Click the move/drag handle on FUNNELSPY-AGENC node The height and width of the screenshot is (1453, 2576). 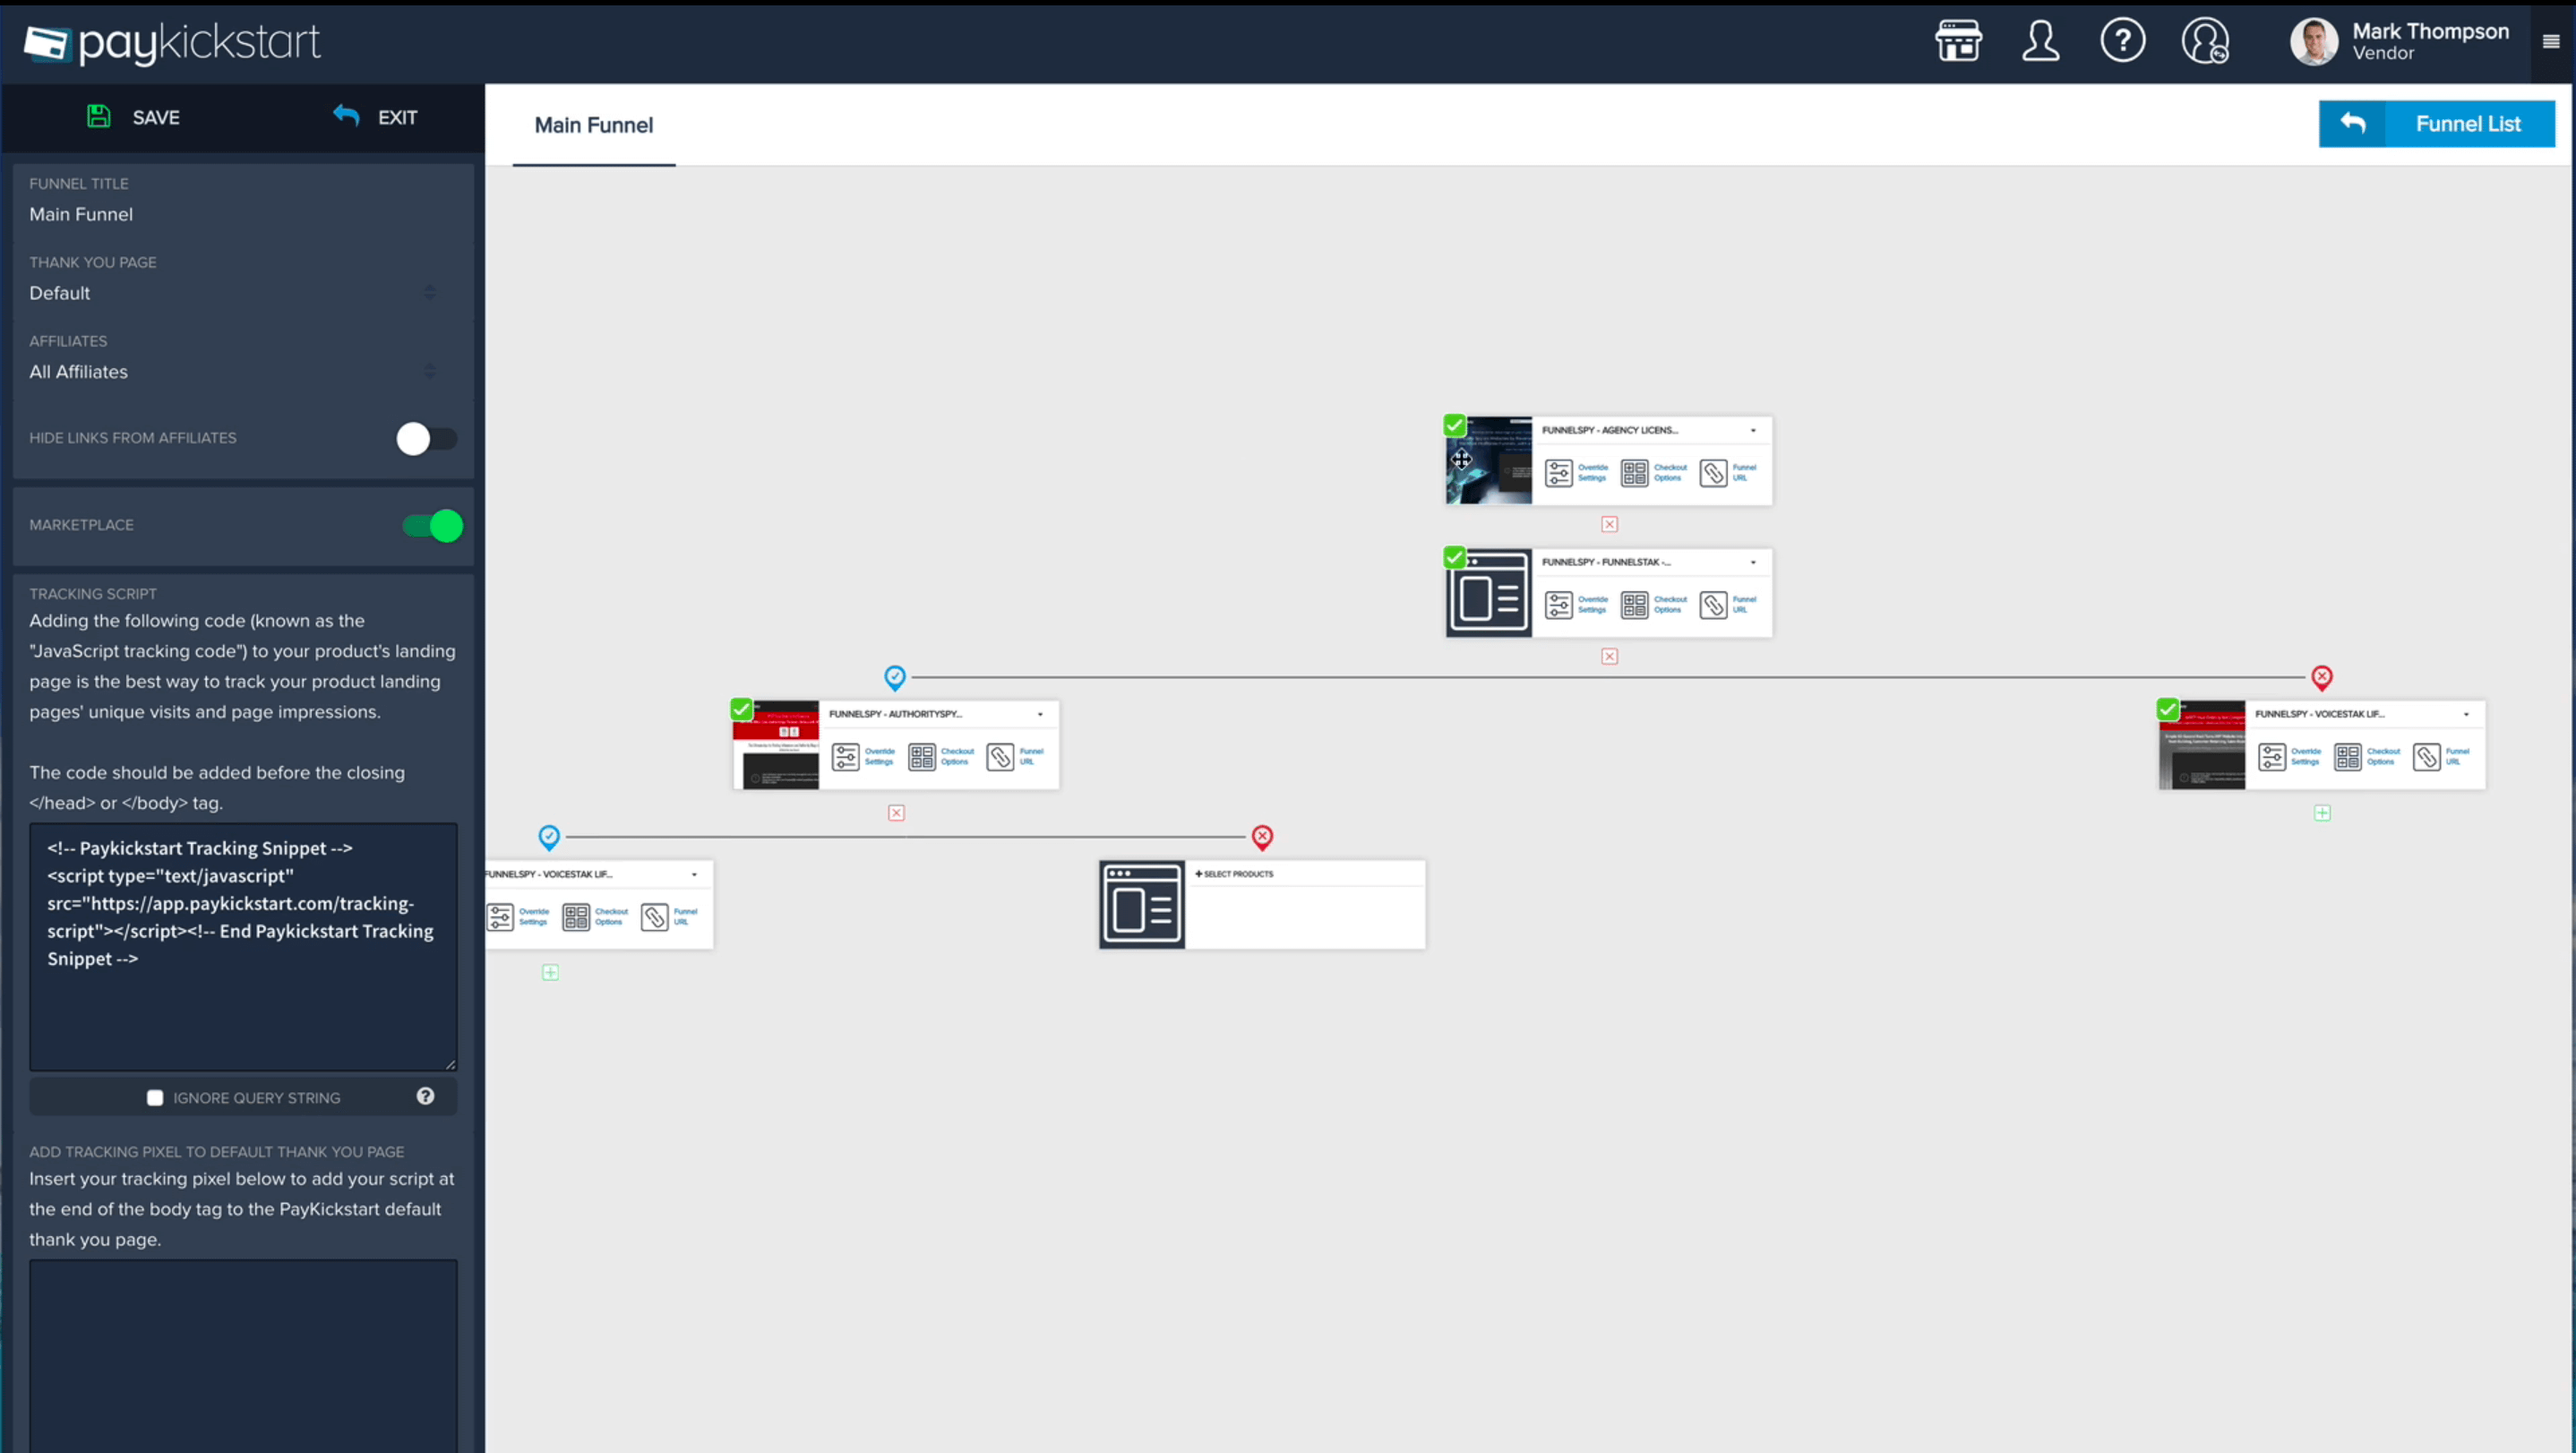[x=1462, y=459]
